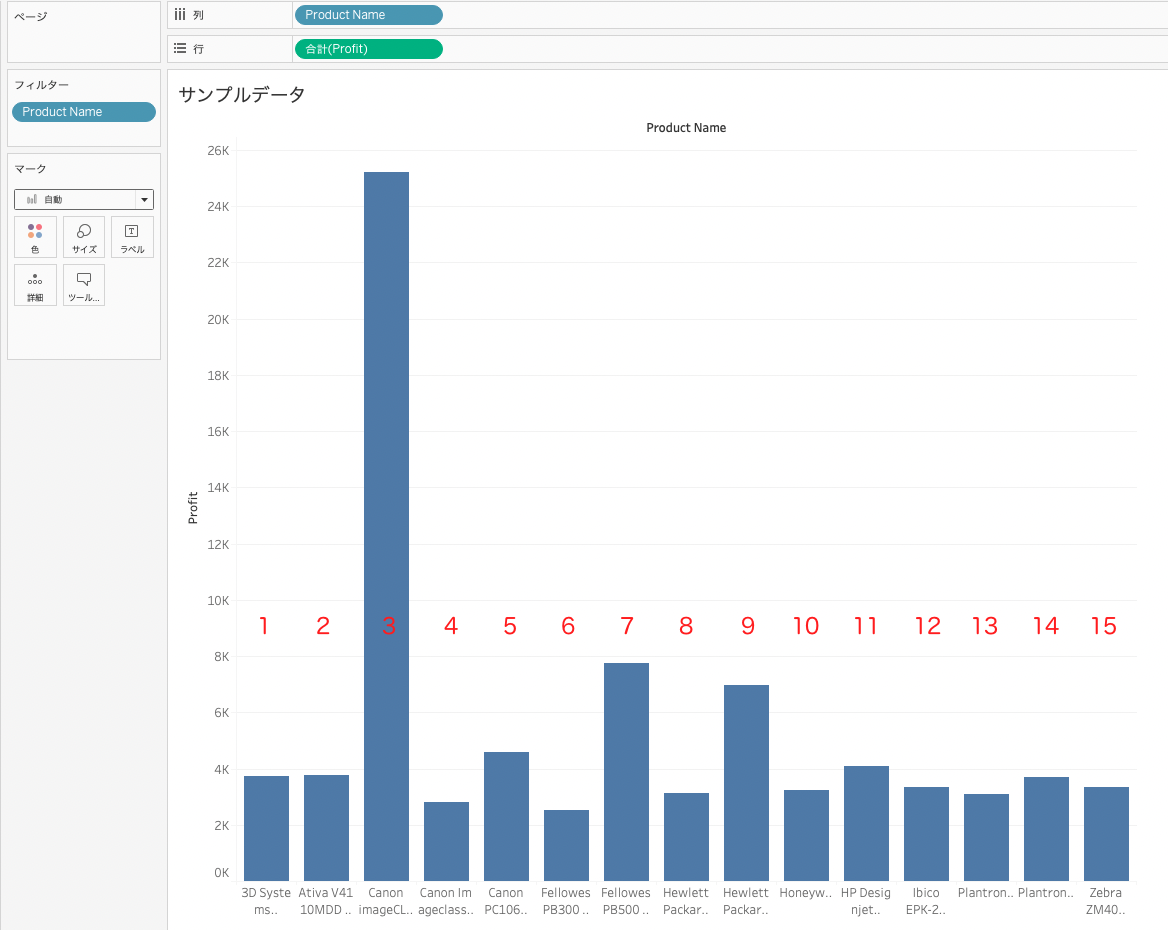
Task: Click the Fellowes PB500.. axis label
Action: click(x=626, y=901)
